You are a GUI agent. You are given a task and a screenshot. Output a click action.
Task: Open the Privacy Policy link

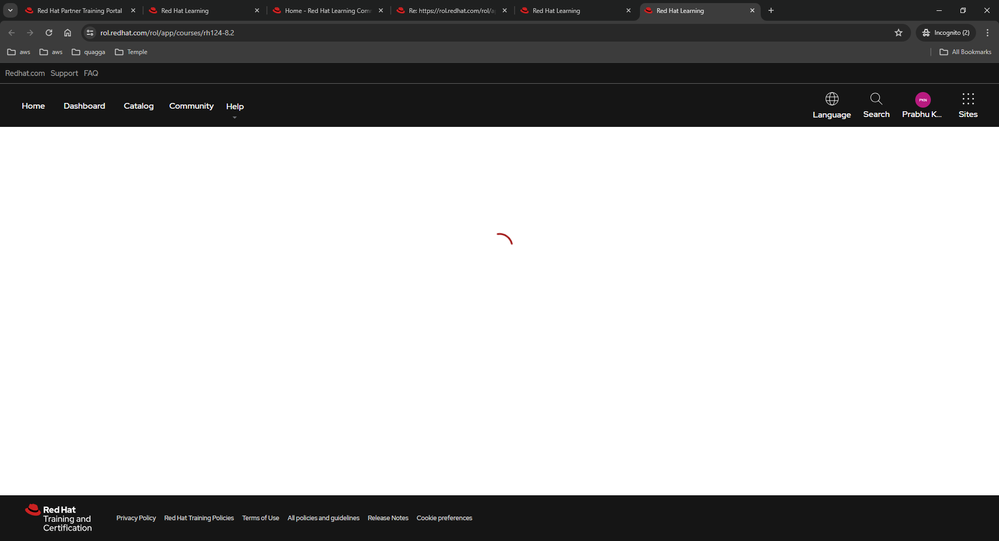click(136, 518)
